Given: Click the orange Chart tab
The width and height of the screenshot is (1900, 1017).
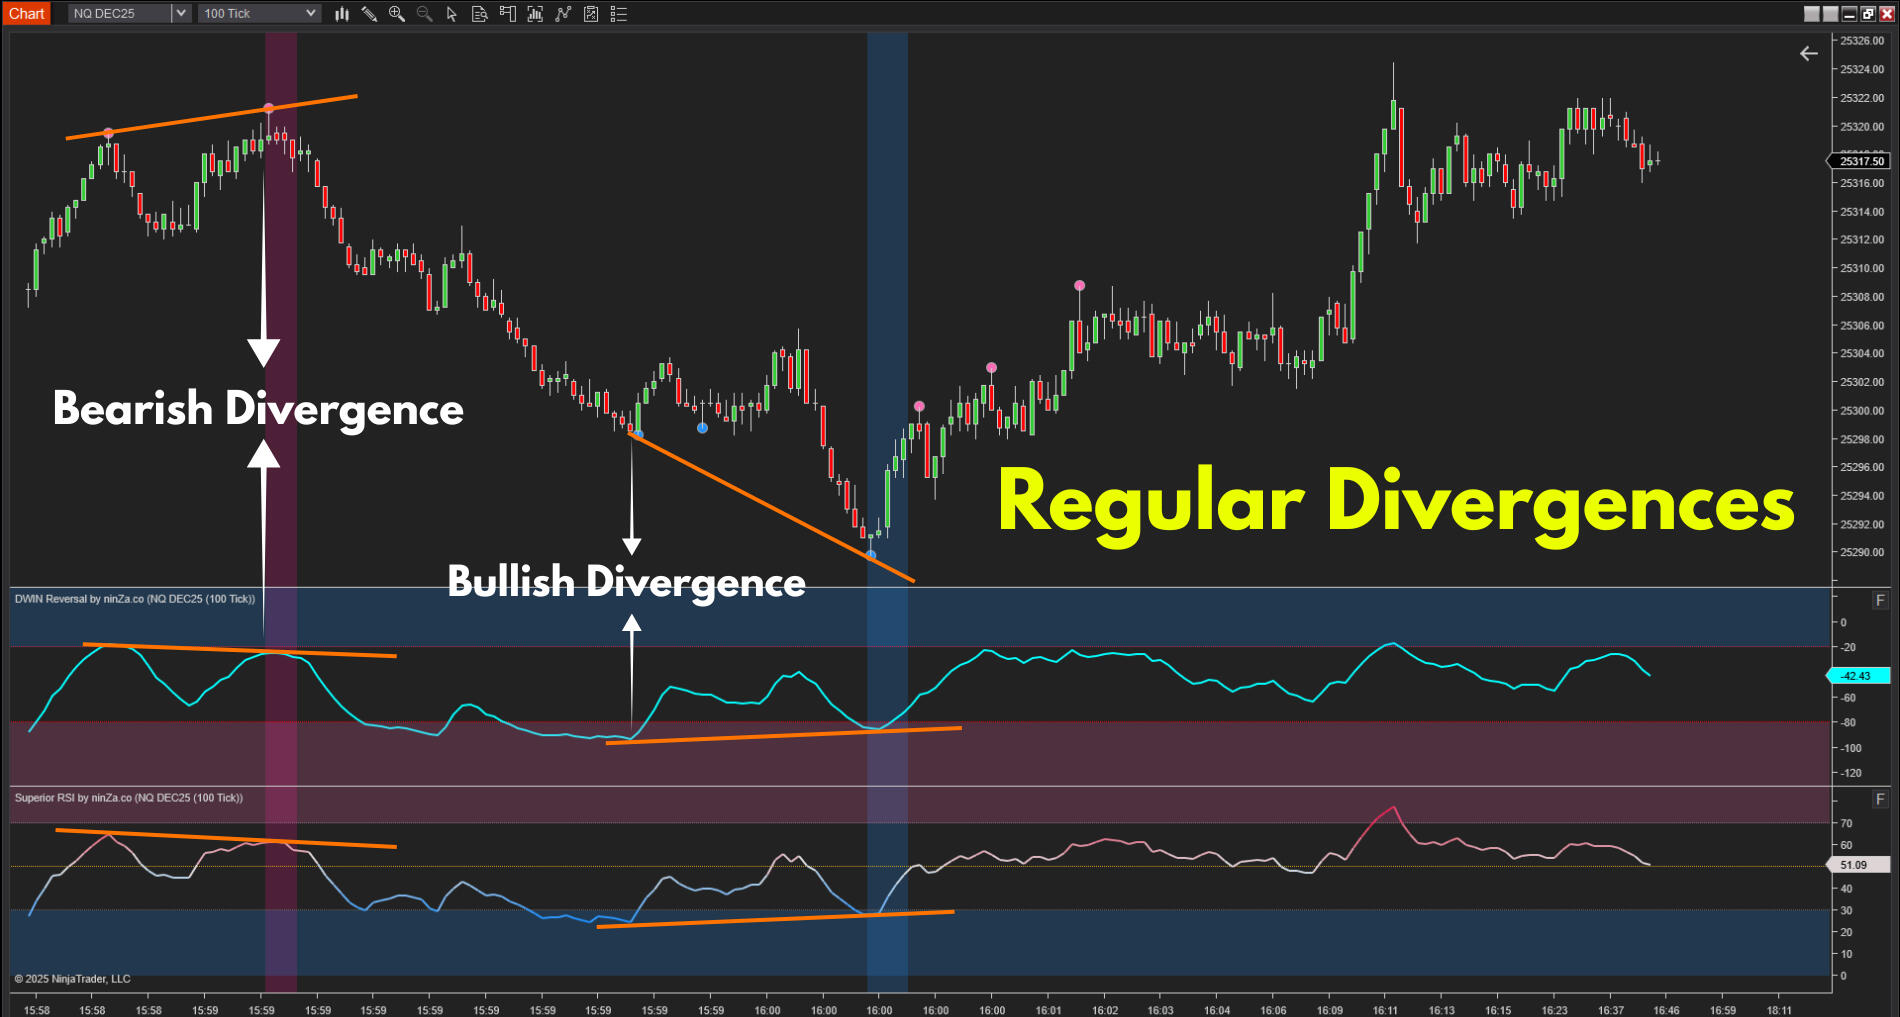Looking at the screenshot, I should 27,13.
